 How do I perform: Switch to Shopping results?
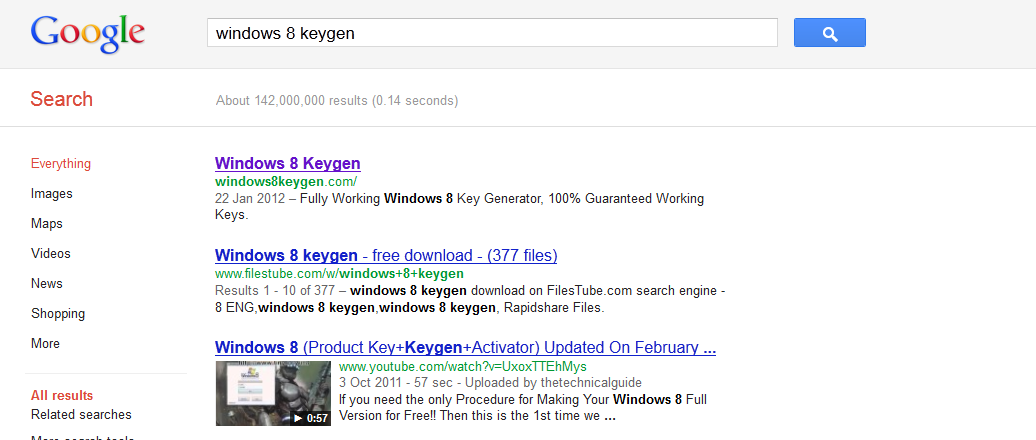coord(58,314)
